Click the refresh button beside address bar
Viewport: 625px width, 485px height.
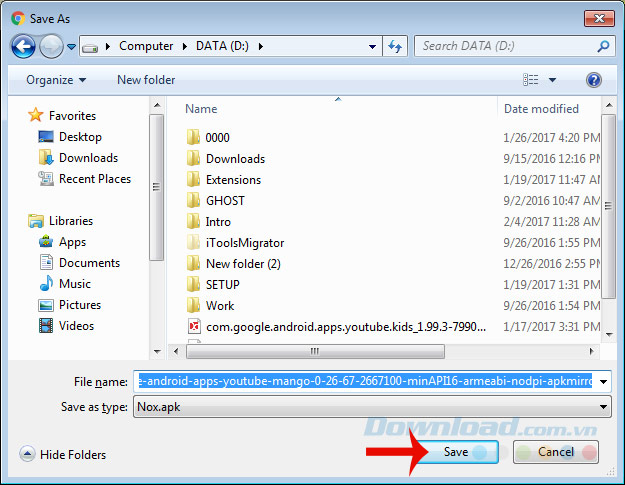point(395,46)
